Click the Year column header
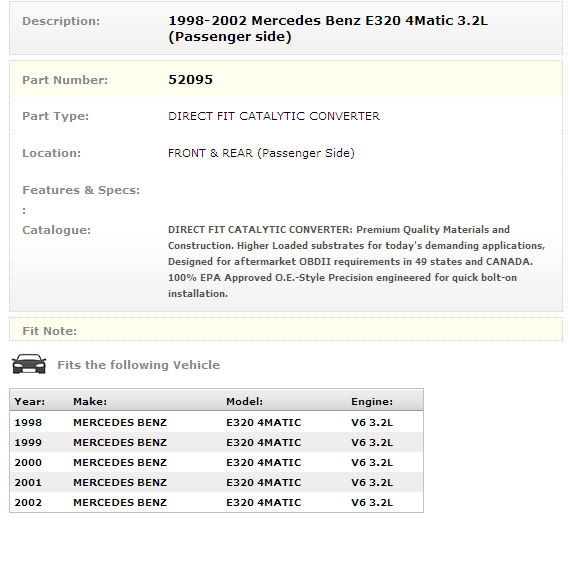570x583 pixels. (x=29, y=402)
